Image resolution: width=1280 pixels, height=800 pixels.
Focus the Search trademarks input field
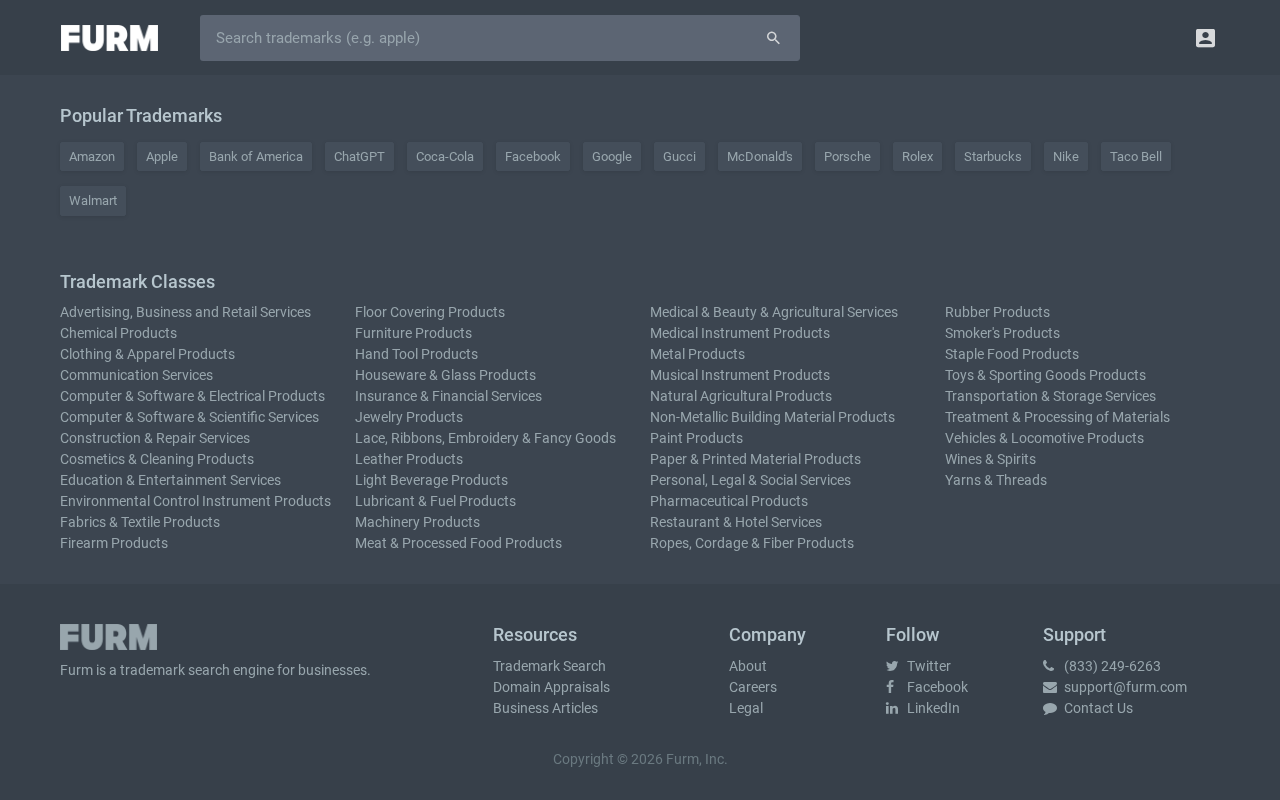[480, 38]
